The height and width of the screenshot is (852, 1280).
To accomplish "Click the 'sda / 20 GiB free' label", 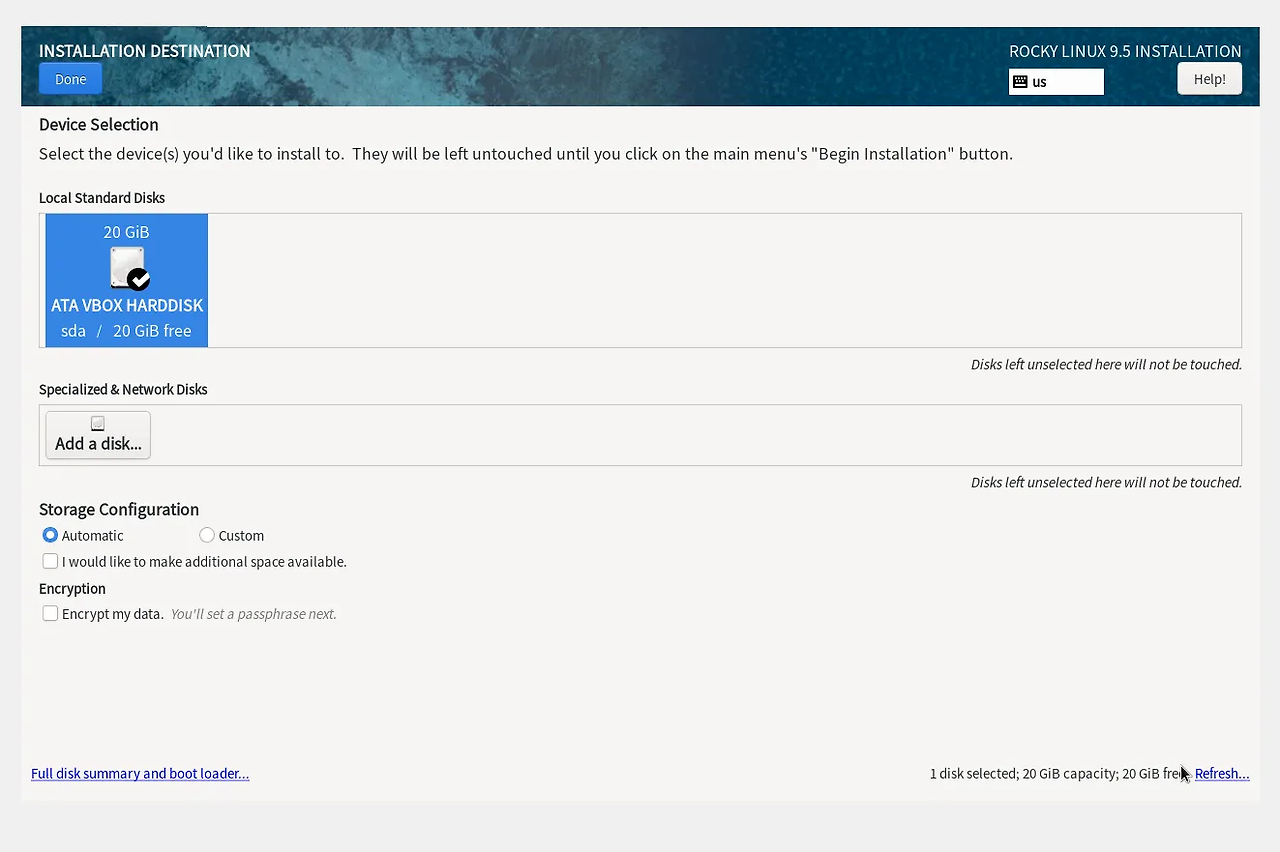I will pyautogui.click(x=126, y=331).
